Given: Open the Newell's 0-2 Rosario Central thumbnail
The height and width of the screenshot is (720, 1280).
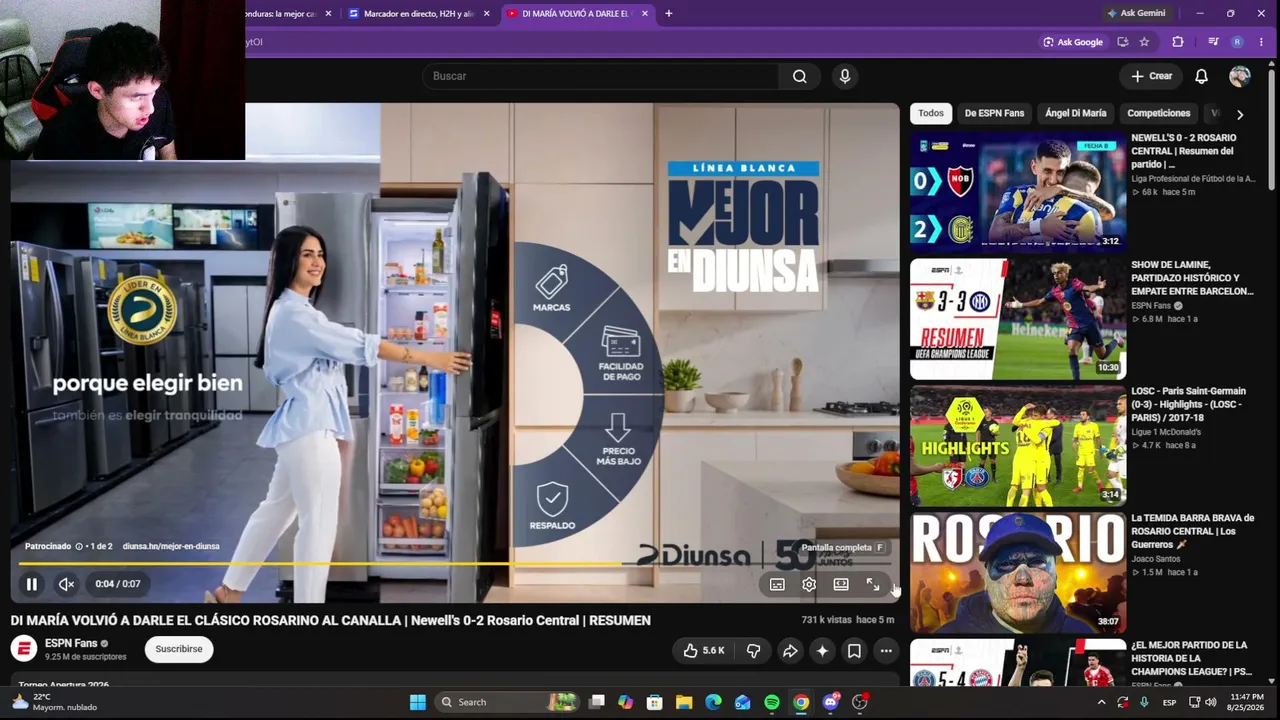Looking at the screenshot, I should tap(1018, 192).
